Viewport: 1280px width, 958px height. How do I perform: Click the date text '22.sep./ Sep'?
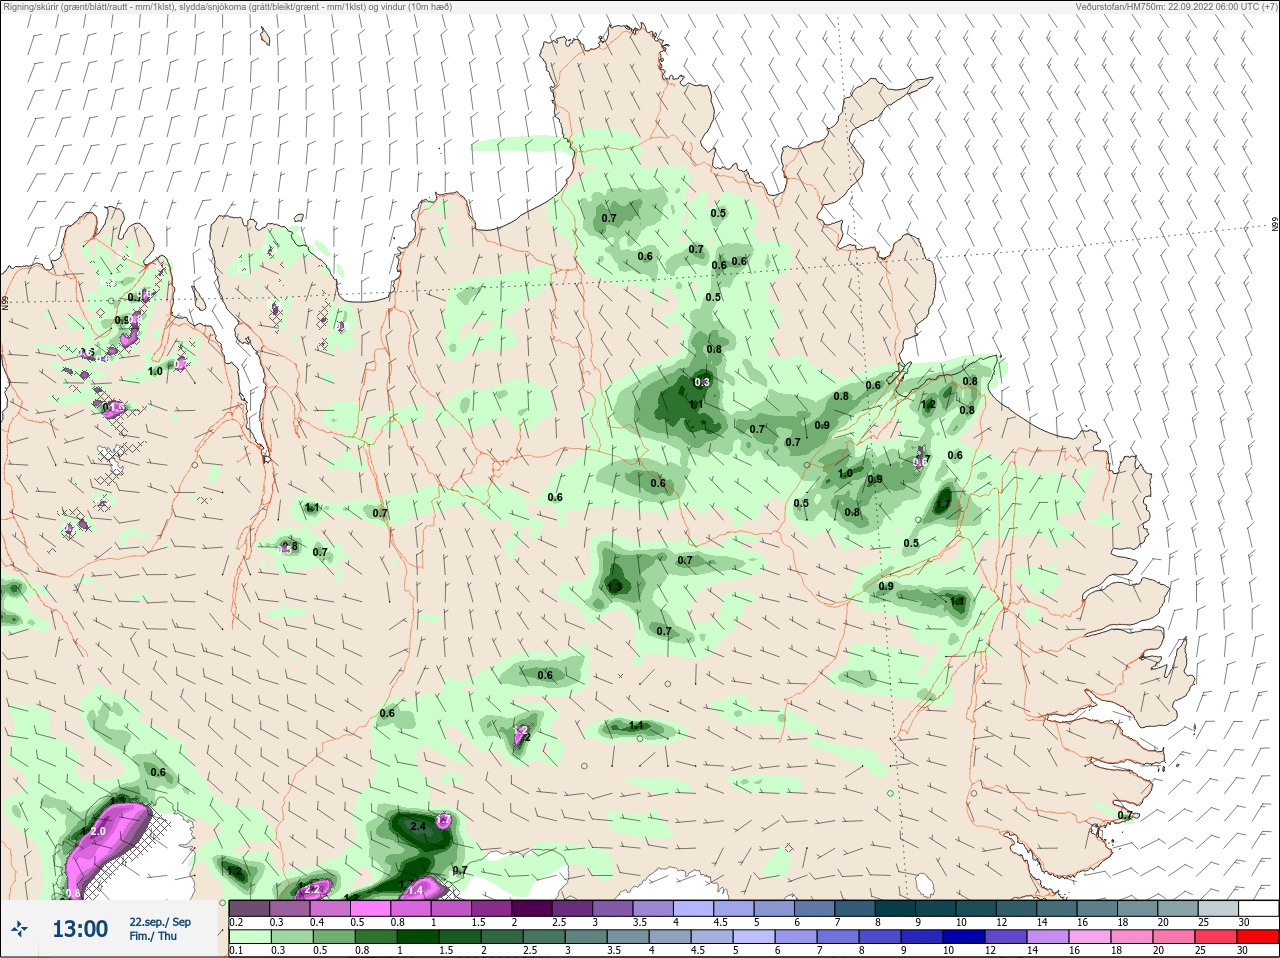pos(160,922)
